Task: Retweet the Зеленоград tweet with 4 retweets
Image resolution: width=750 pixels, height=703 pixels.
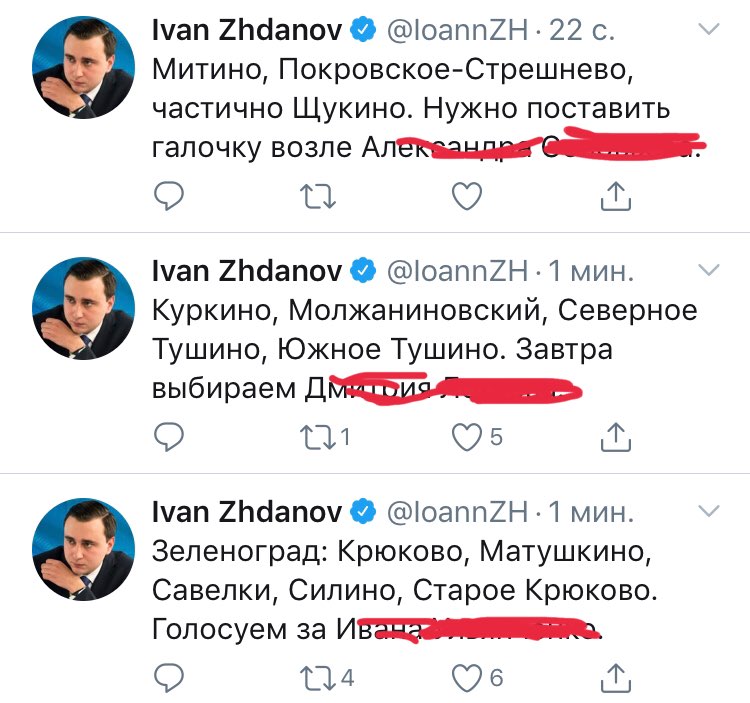Action: [317, 678]
